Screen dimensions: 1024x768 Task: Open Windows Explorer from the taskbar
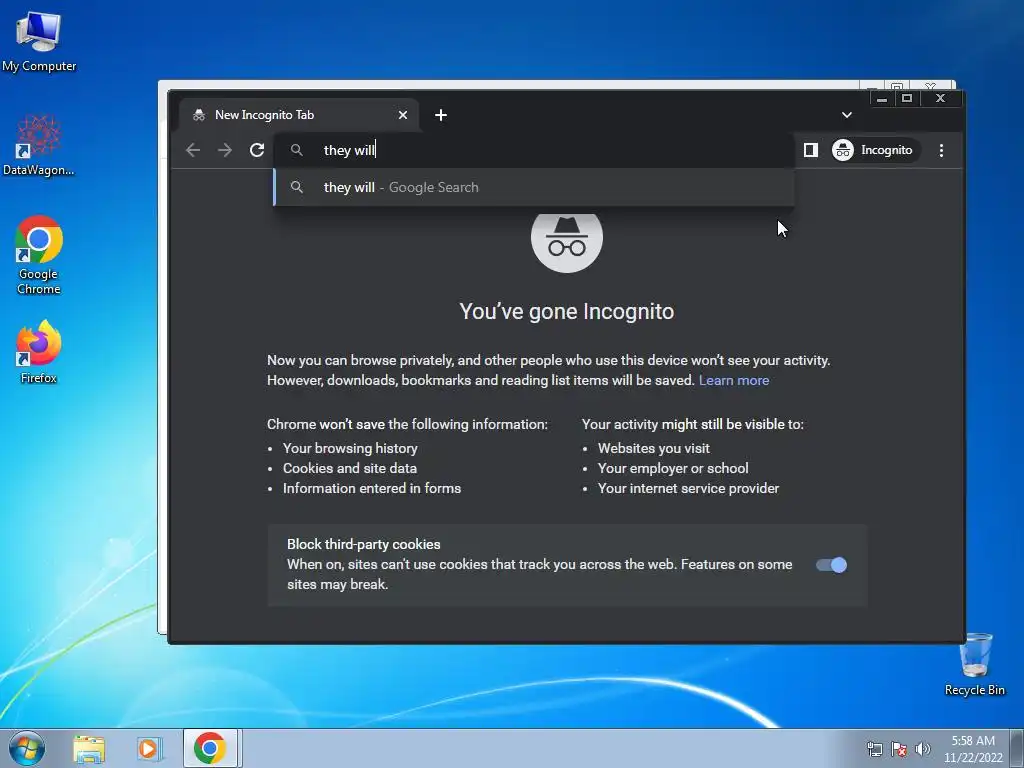point(89,748)
